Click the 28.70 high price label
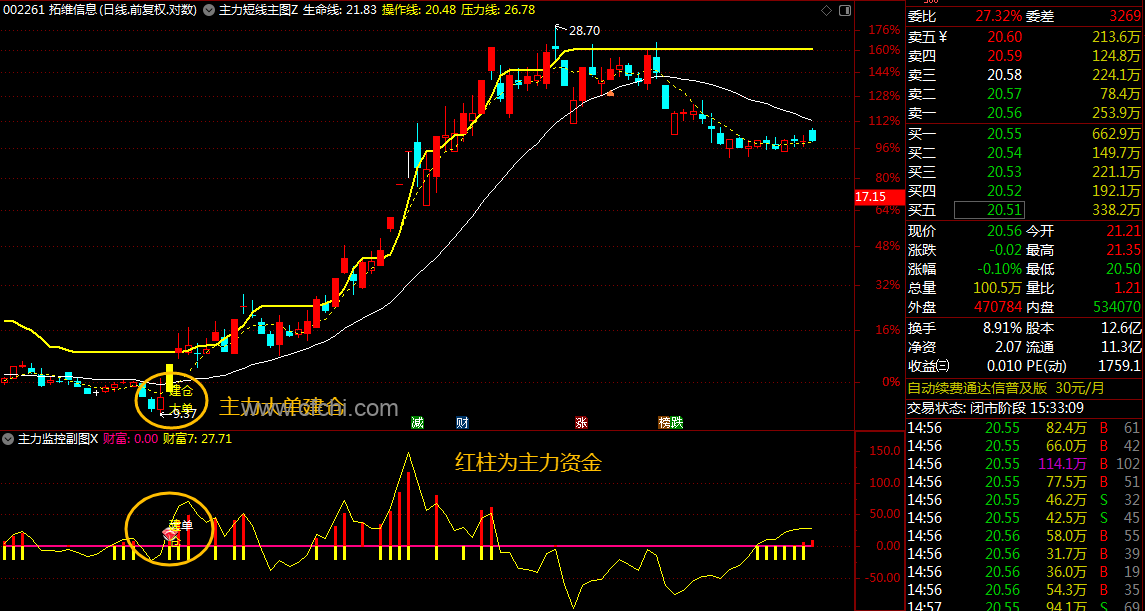 point(583,31)
